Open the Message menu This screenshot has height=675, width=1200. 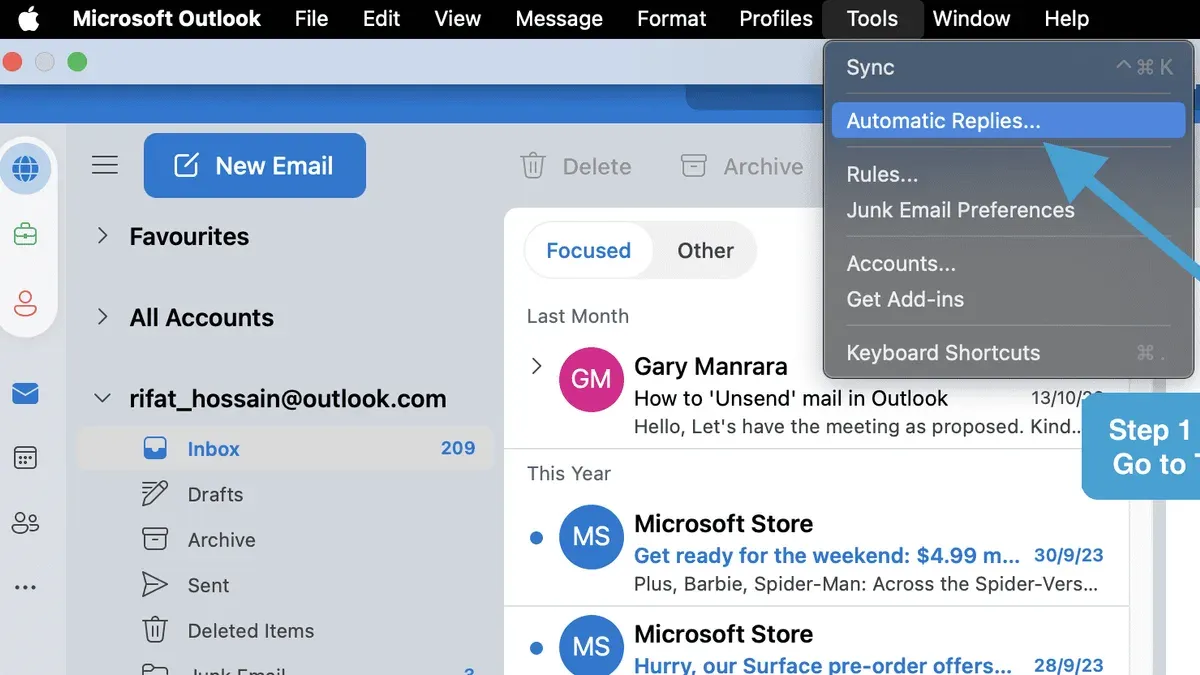pyautogui.click(x=559, y=19)
